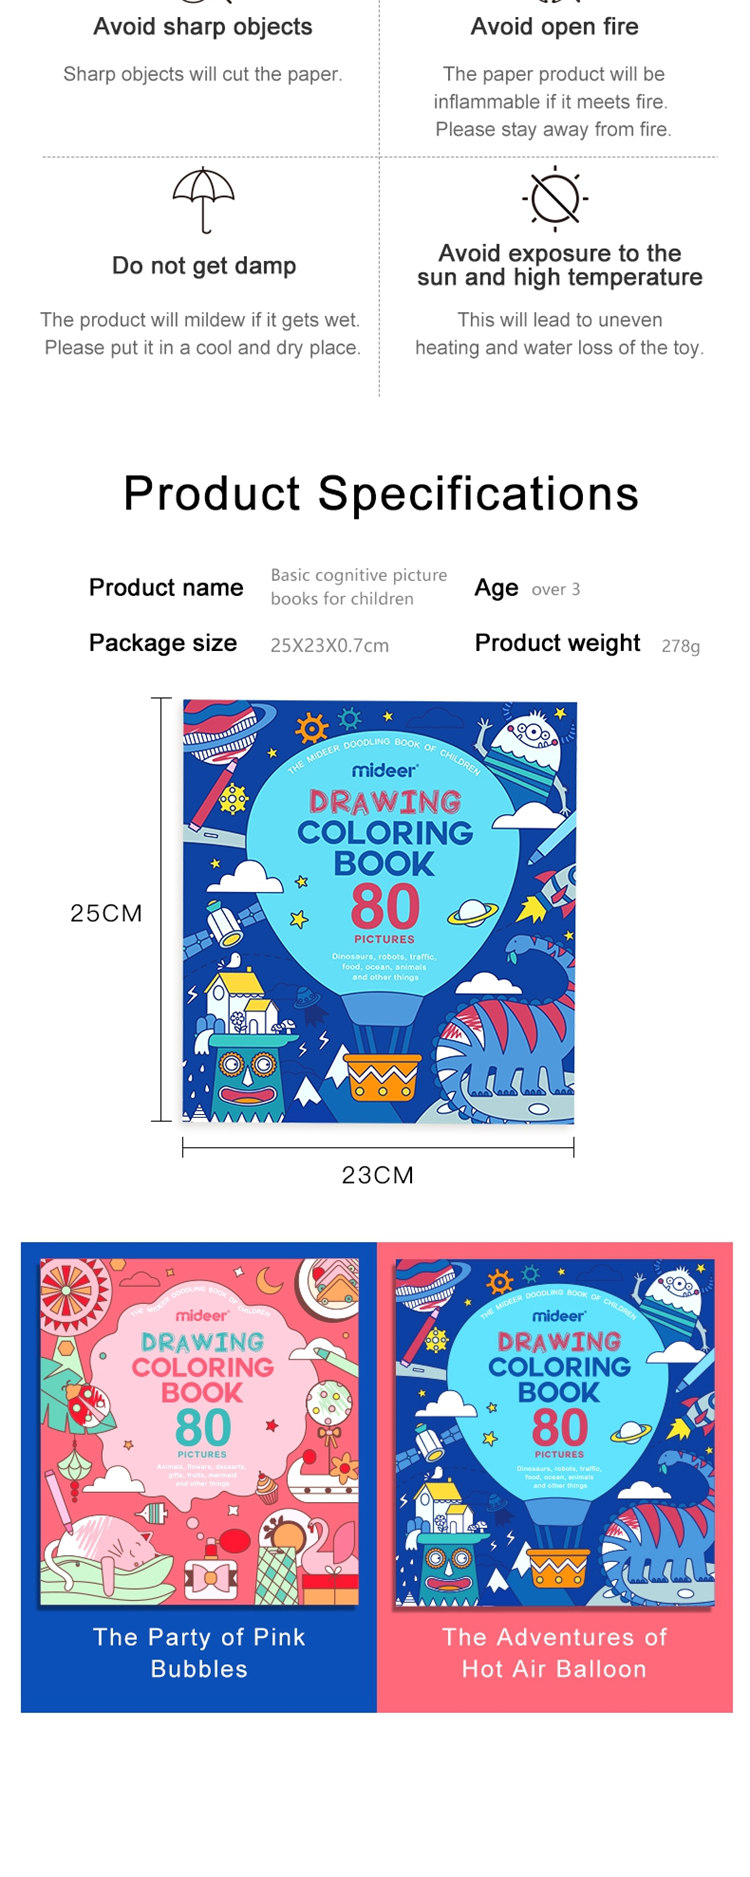Screen dimensions: 750x1877
Task: Select the Adventures of Hot Air Balloon cover thumbnail
Action: click(x=555, y=1432)
